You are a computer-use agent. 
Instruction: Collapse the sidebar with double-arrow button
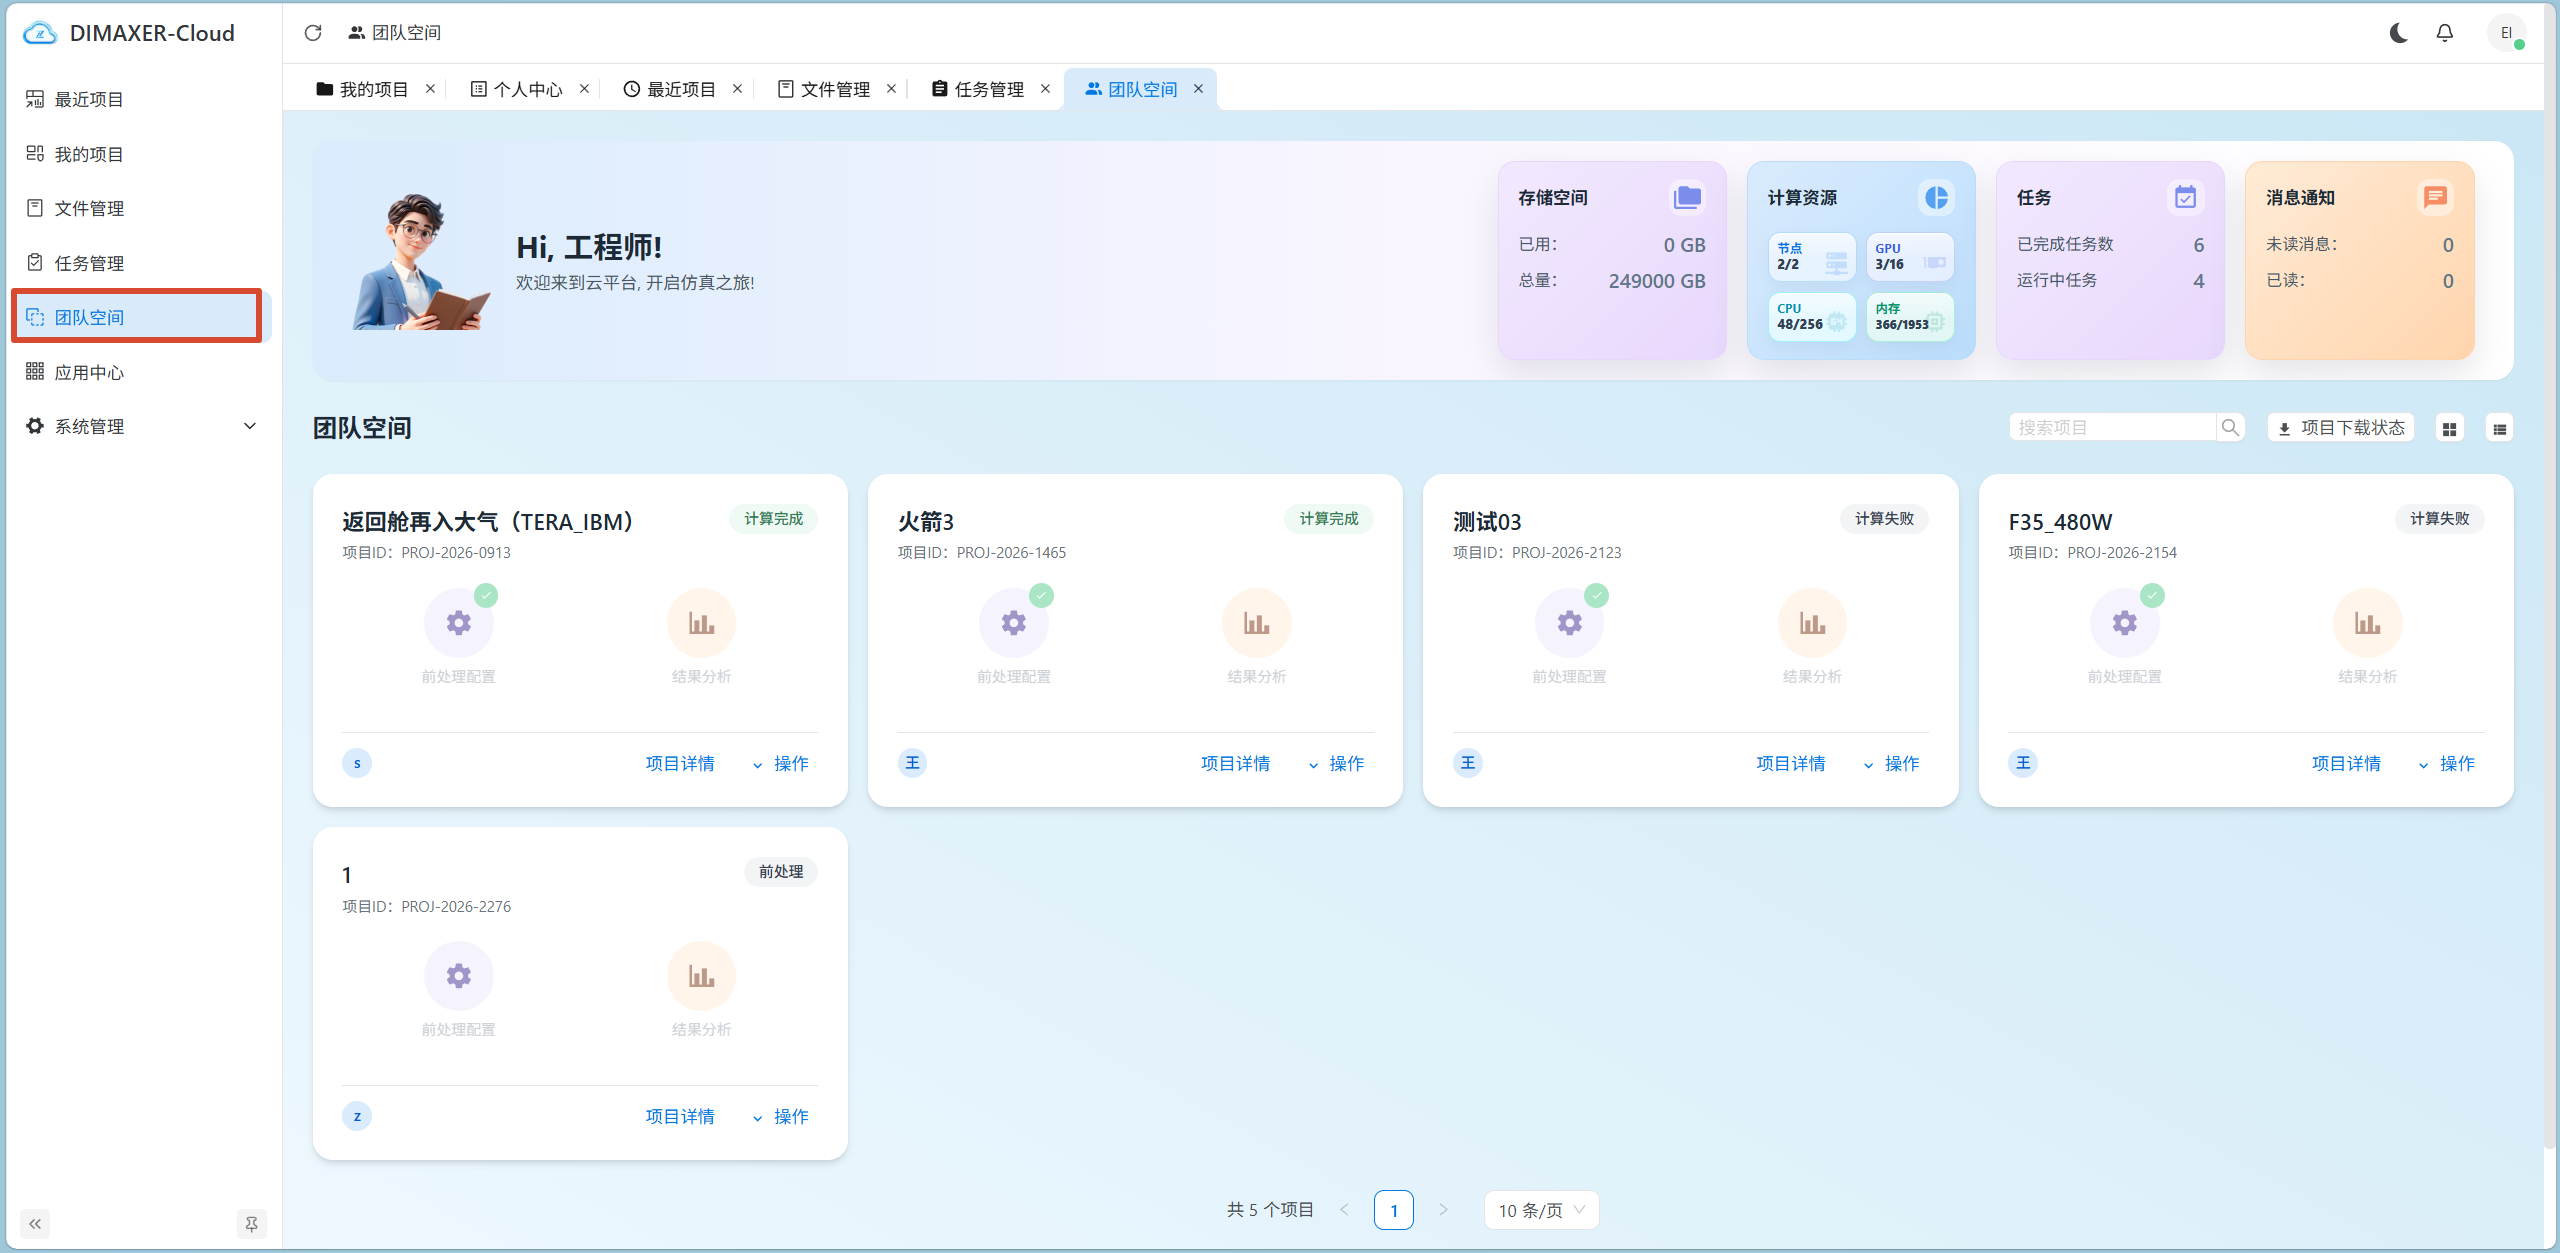[x=35, y=1224]
